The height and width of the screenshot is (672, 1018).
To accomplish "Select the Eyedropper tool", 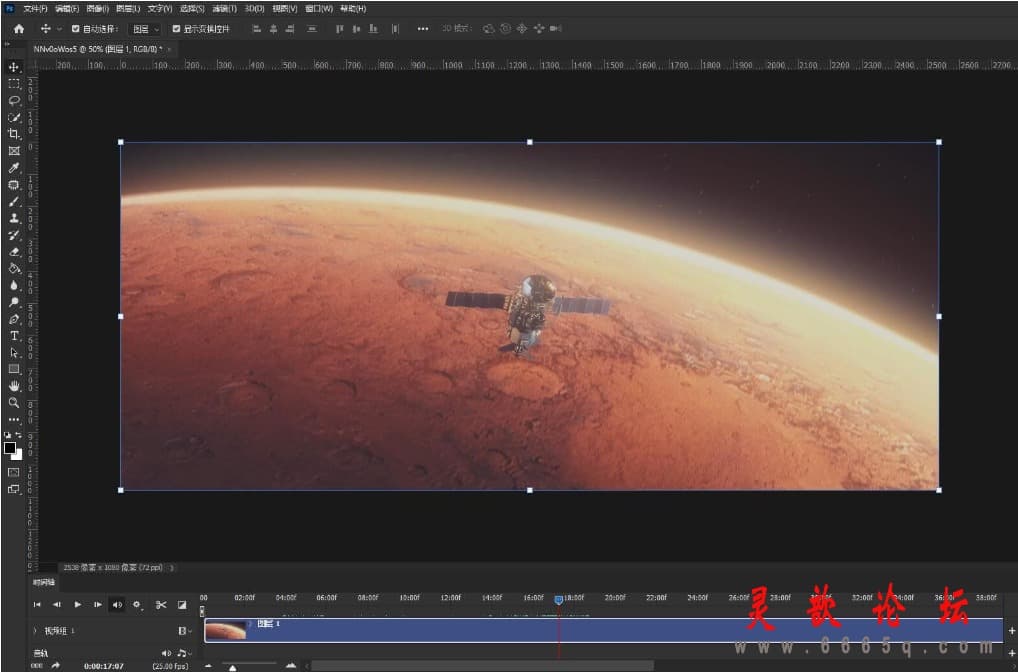I will [14, 168].
